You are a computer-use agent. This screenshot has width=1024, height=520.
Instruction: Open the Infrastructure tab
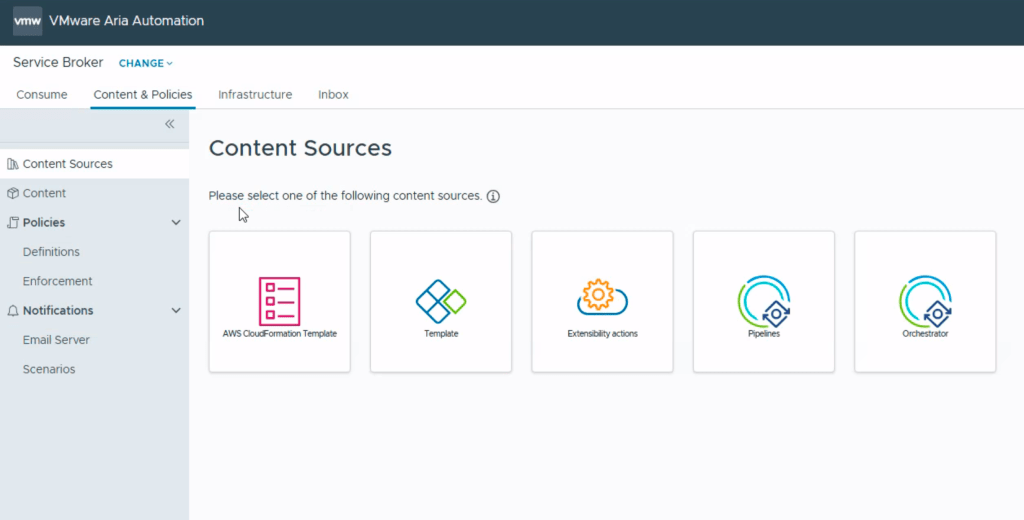[255, 95]
